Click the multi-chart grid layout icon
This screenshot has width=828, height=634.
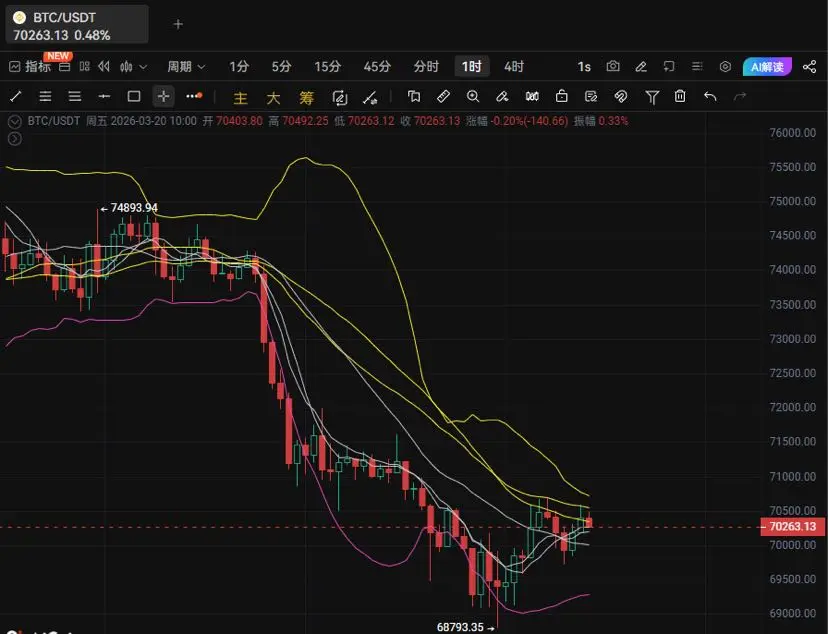coord(84,67)
